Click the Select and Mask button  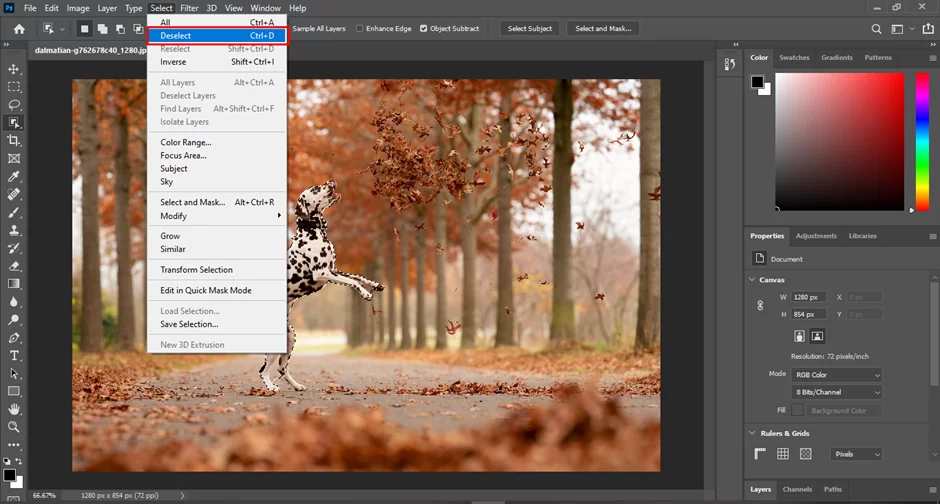coord(603,28)
